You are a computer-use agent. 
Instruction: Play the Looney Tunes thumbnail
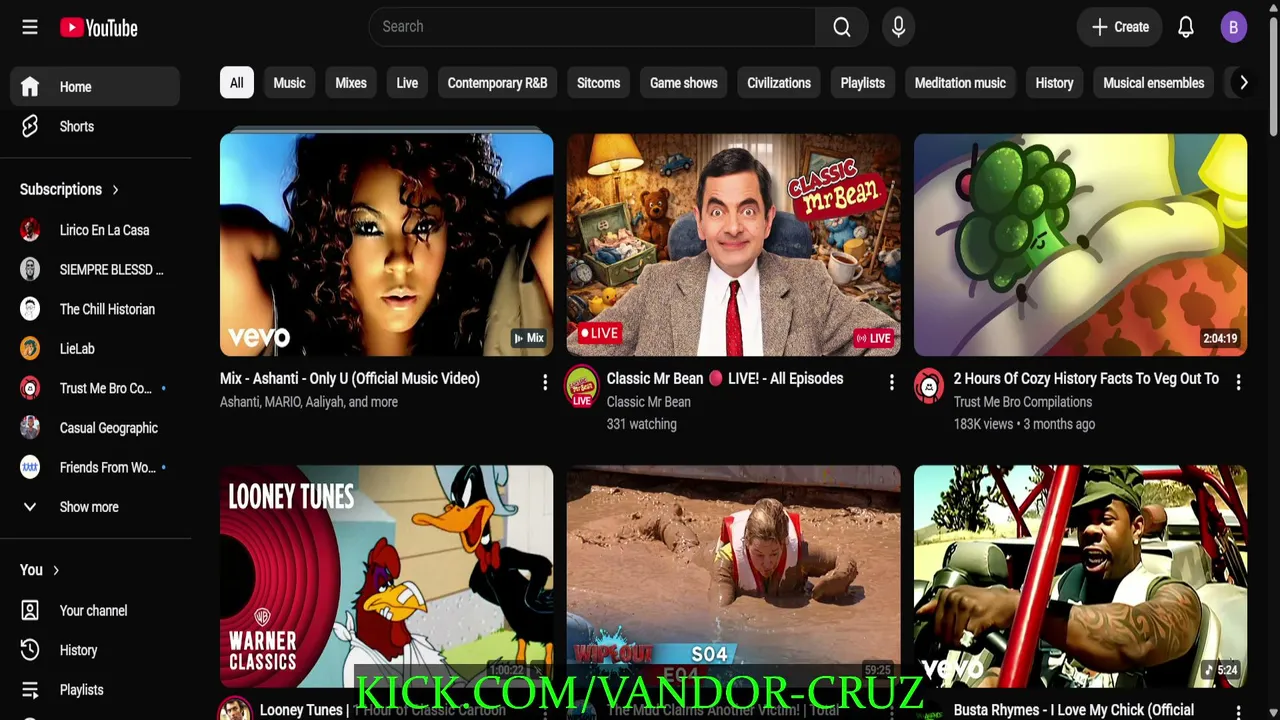click(386, 575)
